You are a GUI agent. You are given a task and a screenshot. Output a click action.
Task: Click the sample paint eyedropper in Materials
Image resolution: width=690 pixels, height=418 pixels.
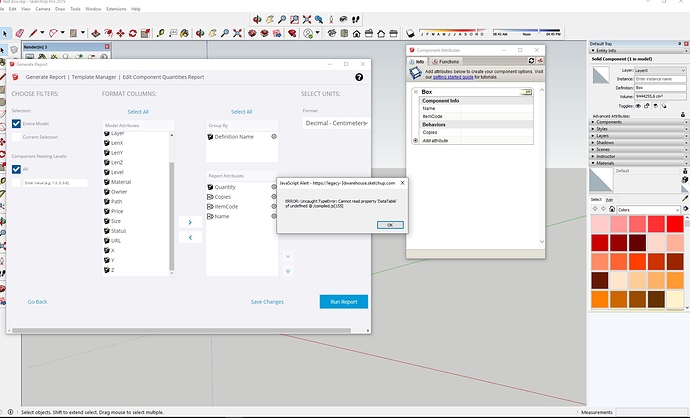tap(685, 198)
